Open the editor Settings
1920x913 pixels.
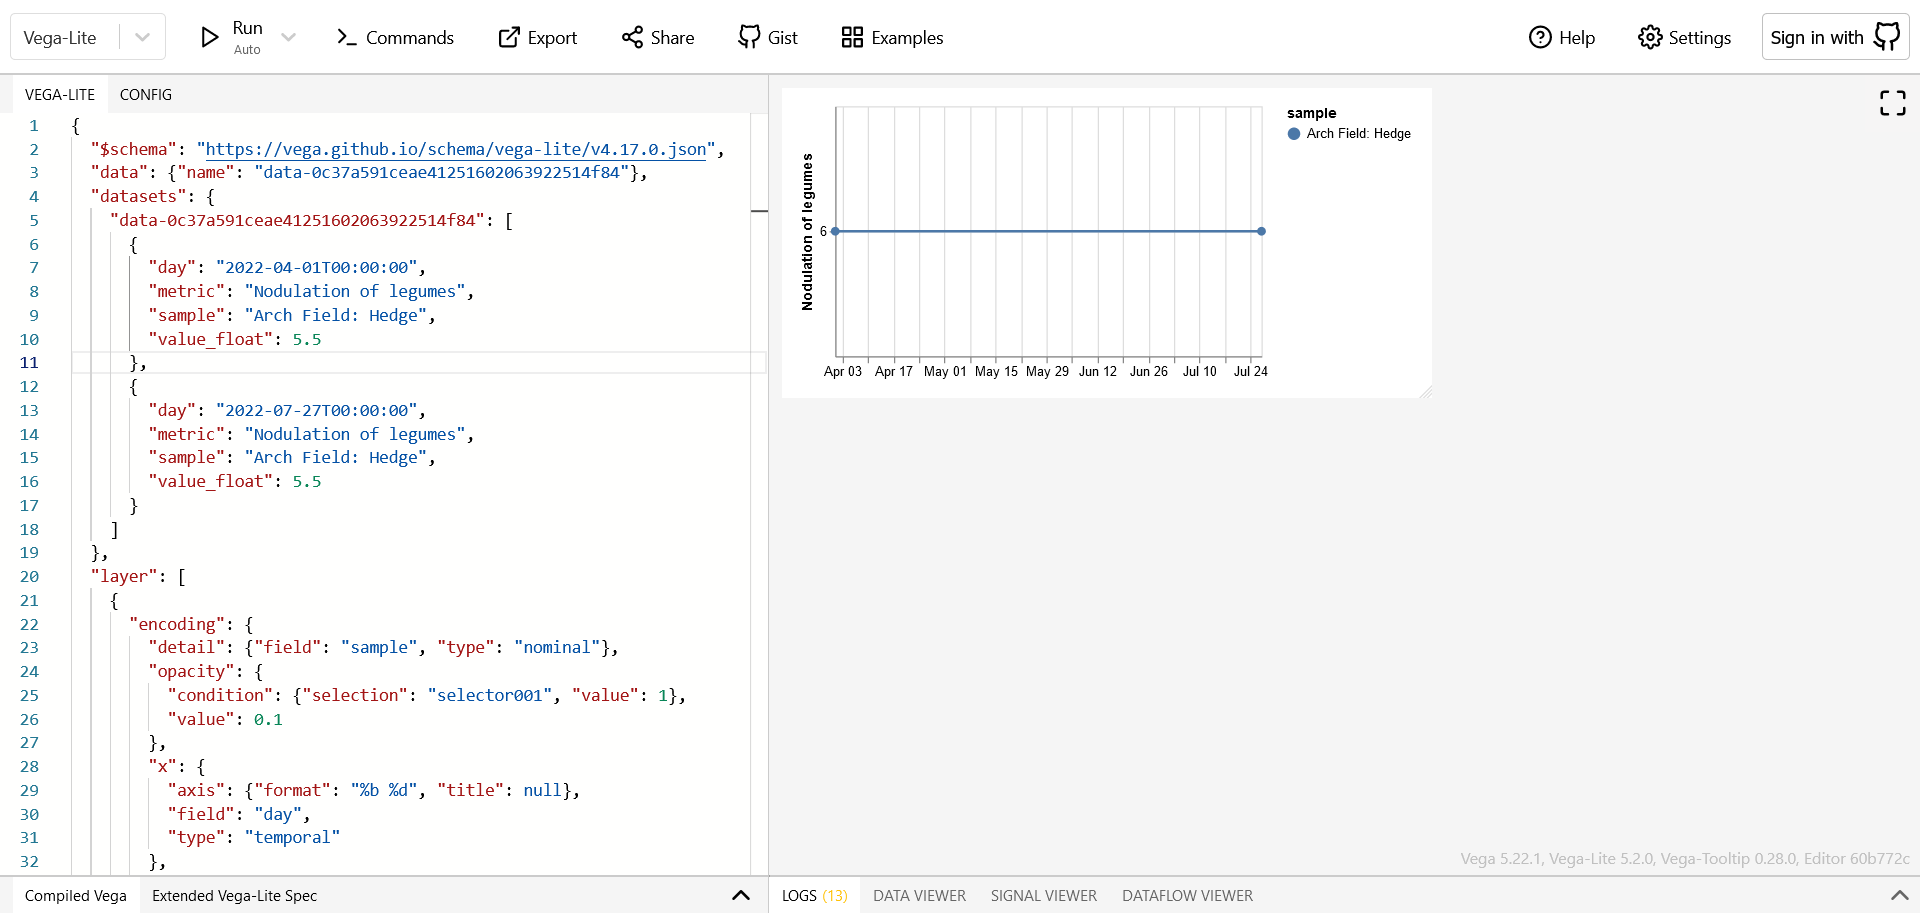pyautogui.click(x=1684, y=37)
